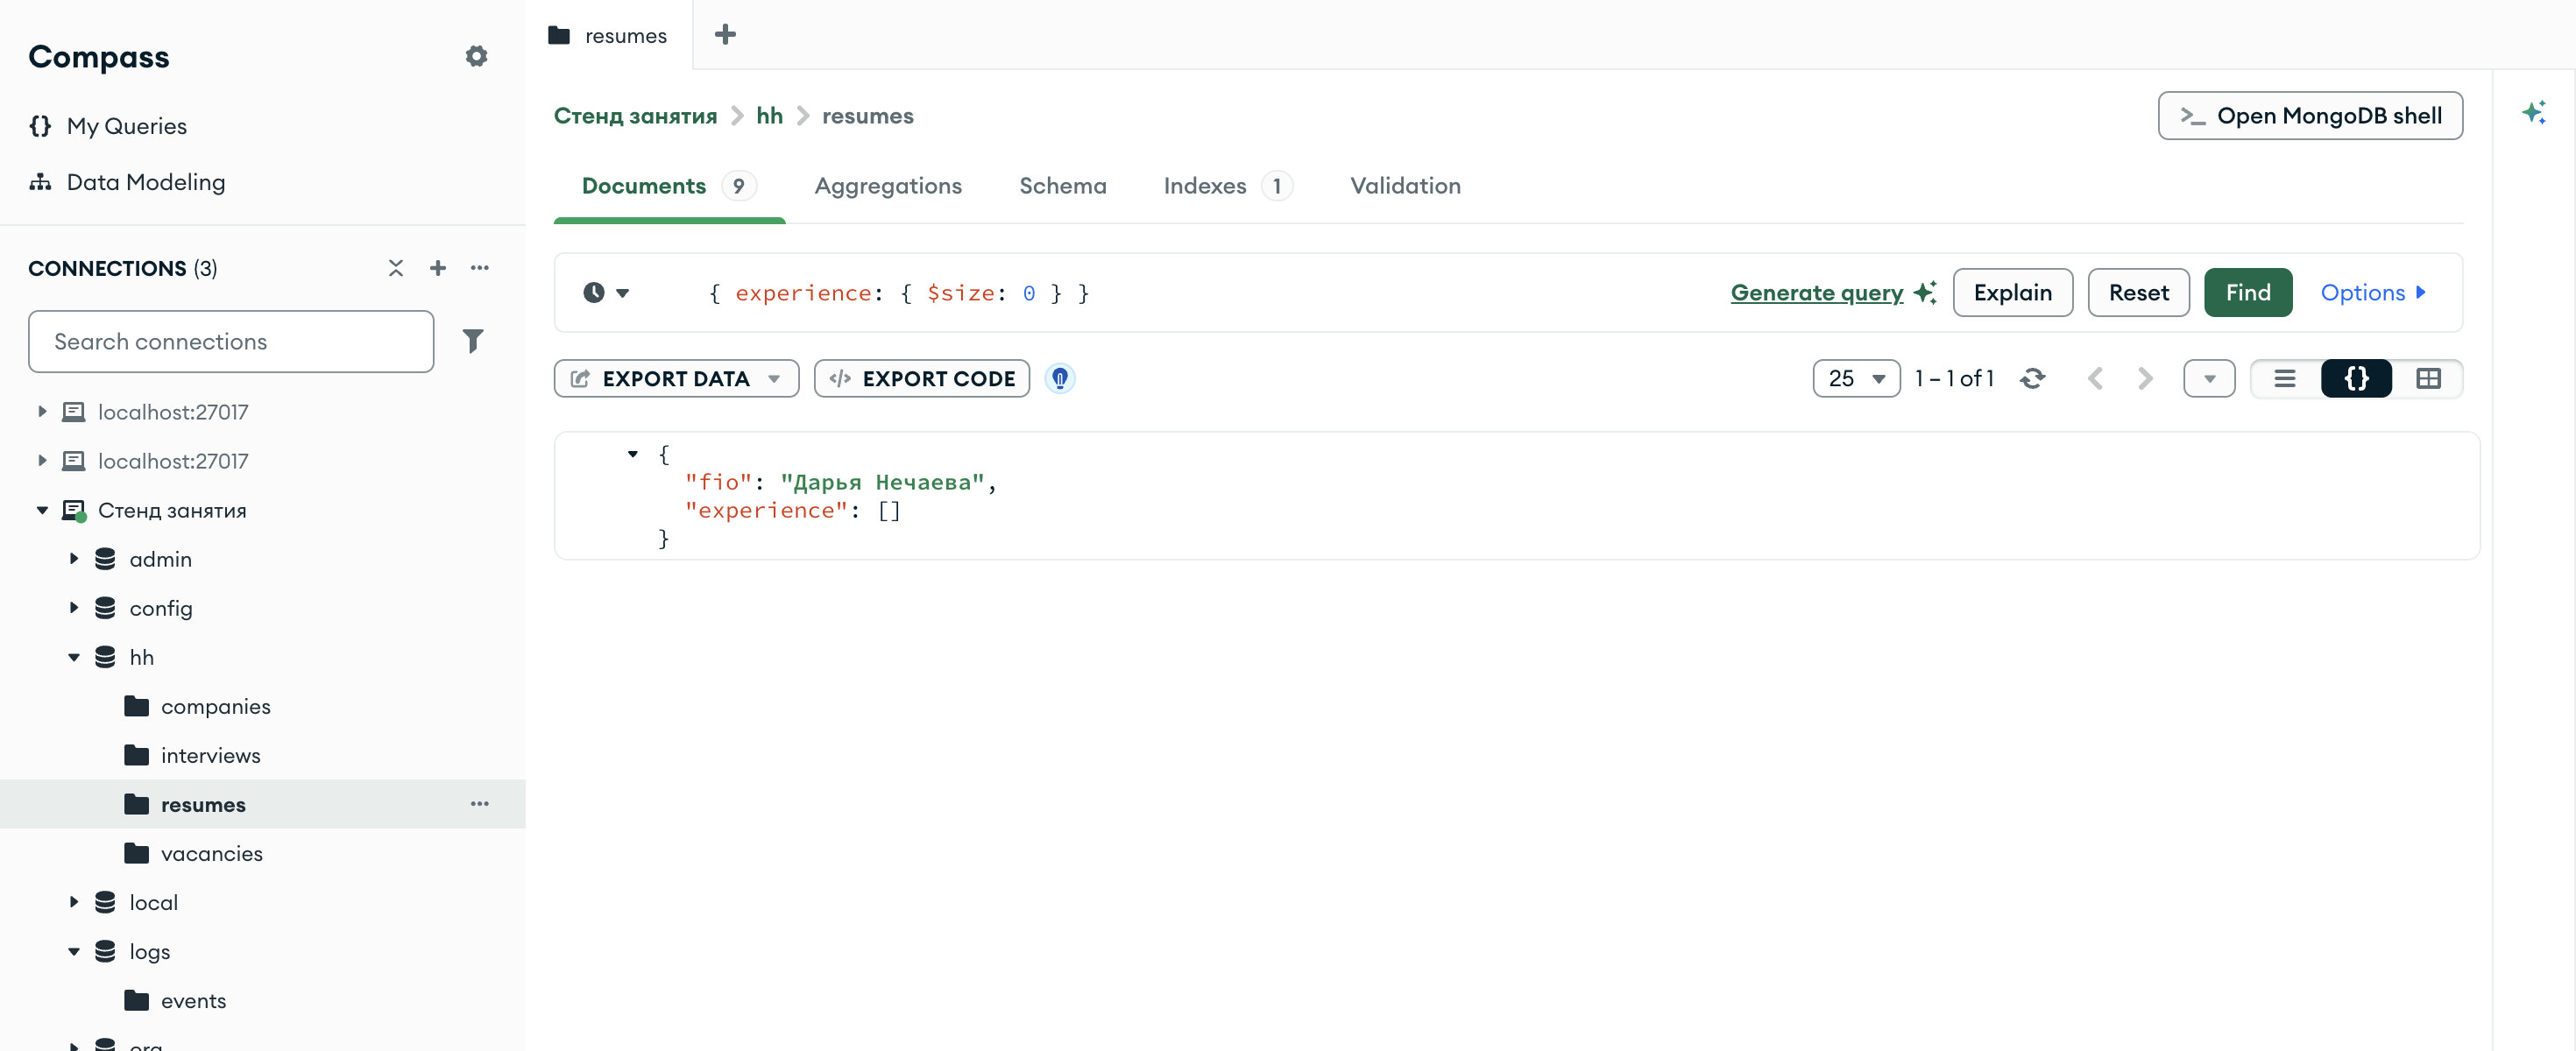Viewport: 2576px width, 1051px height.
Task: Switch to Indexes tab
Action: click(x=1227, y=186)
